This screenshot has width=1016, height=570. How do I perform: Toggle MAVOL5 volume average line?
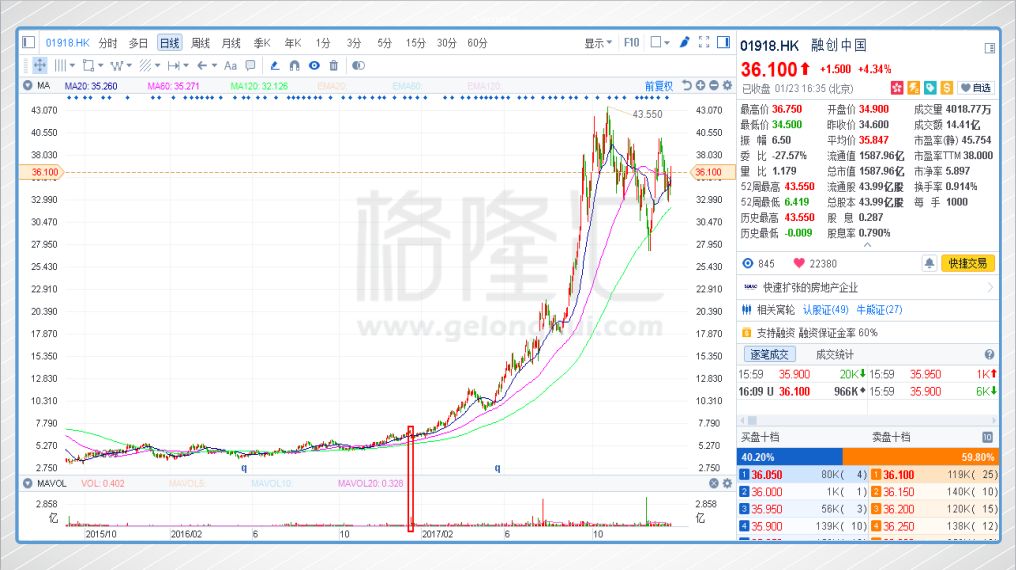[x=187, y=483]
